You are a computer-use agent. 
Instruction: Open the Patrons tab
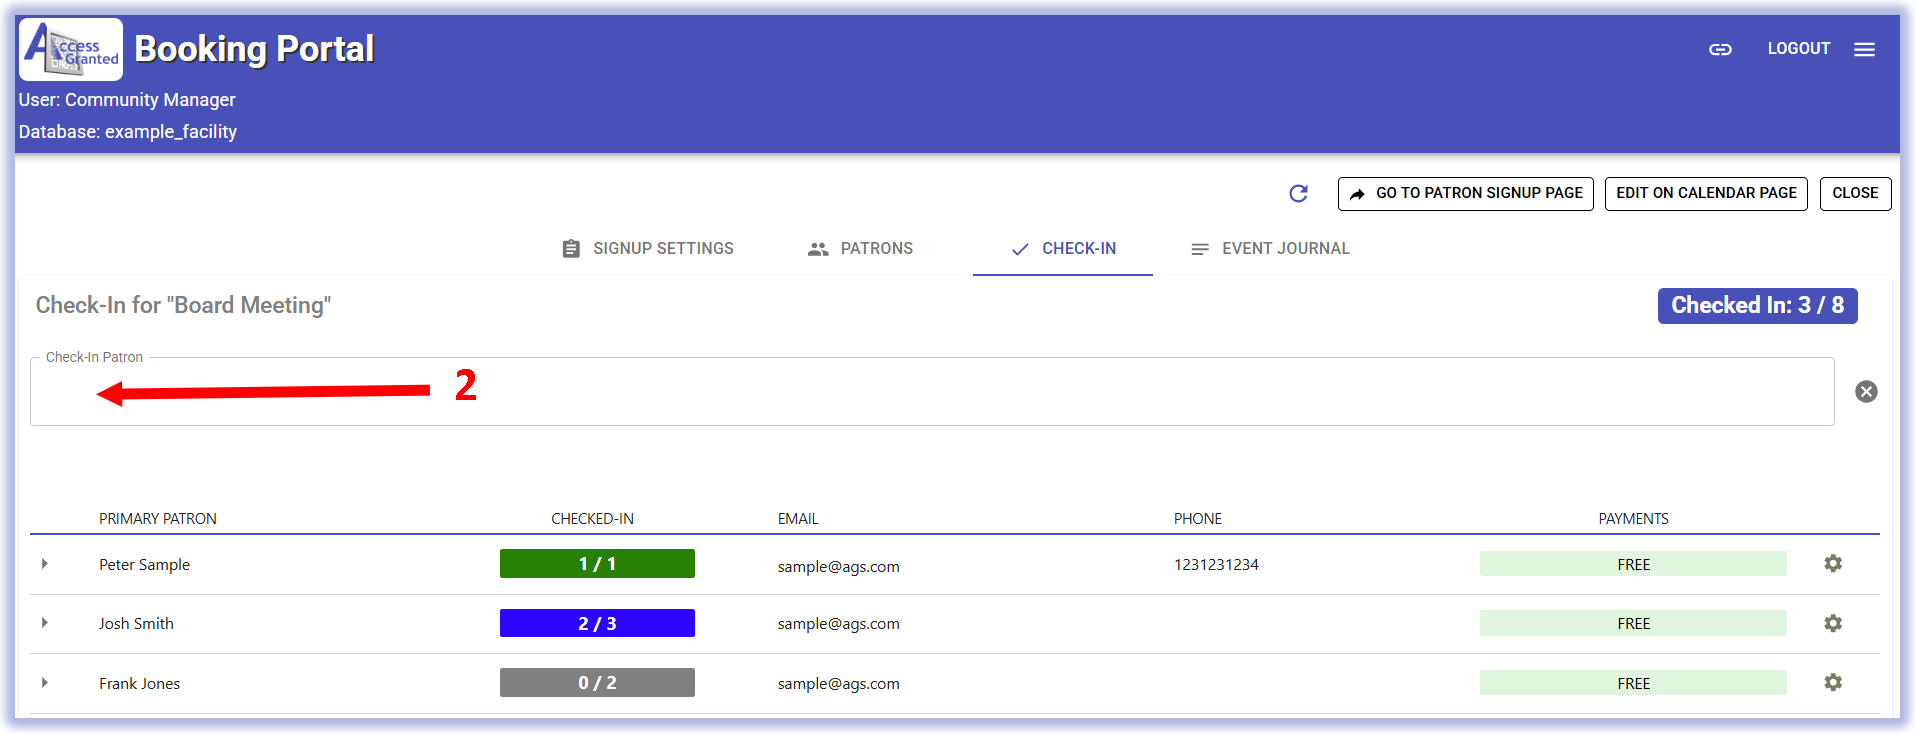point(860,249)
